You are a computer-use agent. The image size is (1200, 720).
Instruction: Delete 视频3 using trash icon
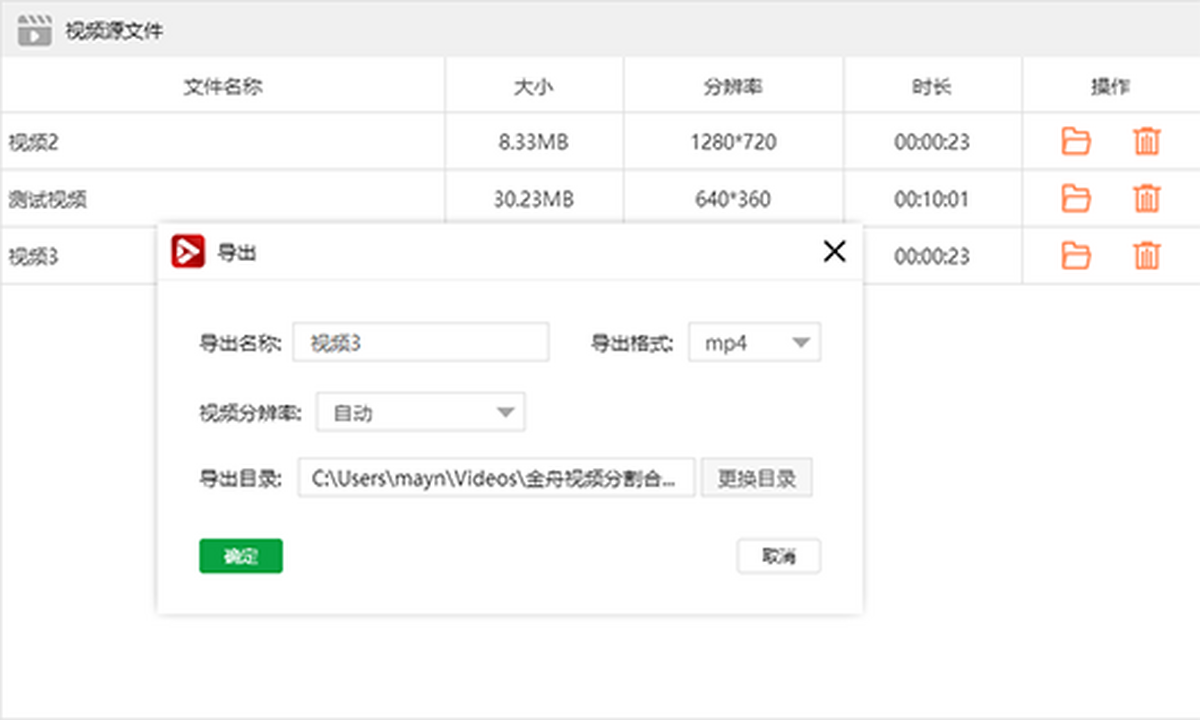[x=1146, y=256]
